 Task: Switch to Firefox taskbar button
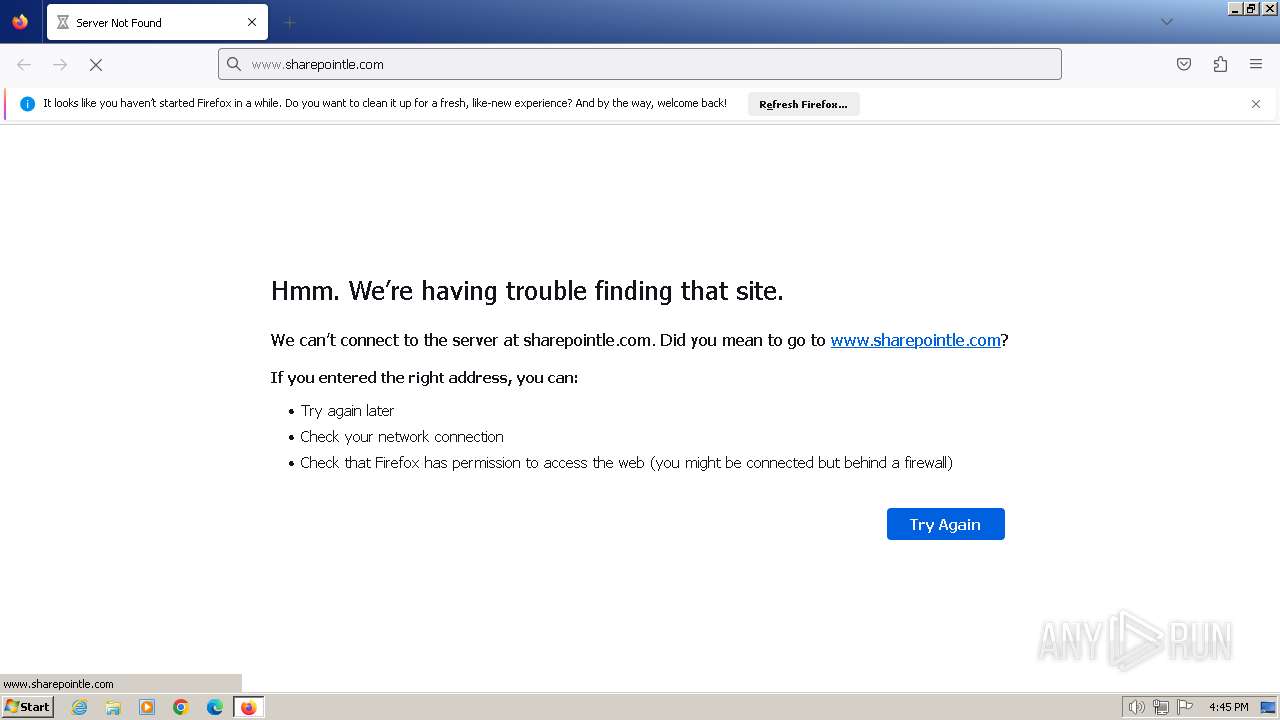coord(249,707)
